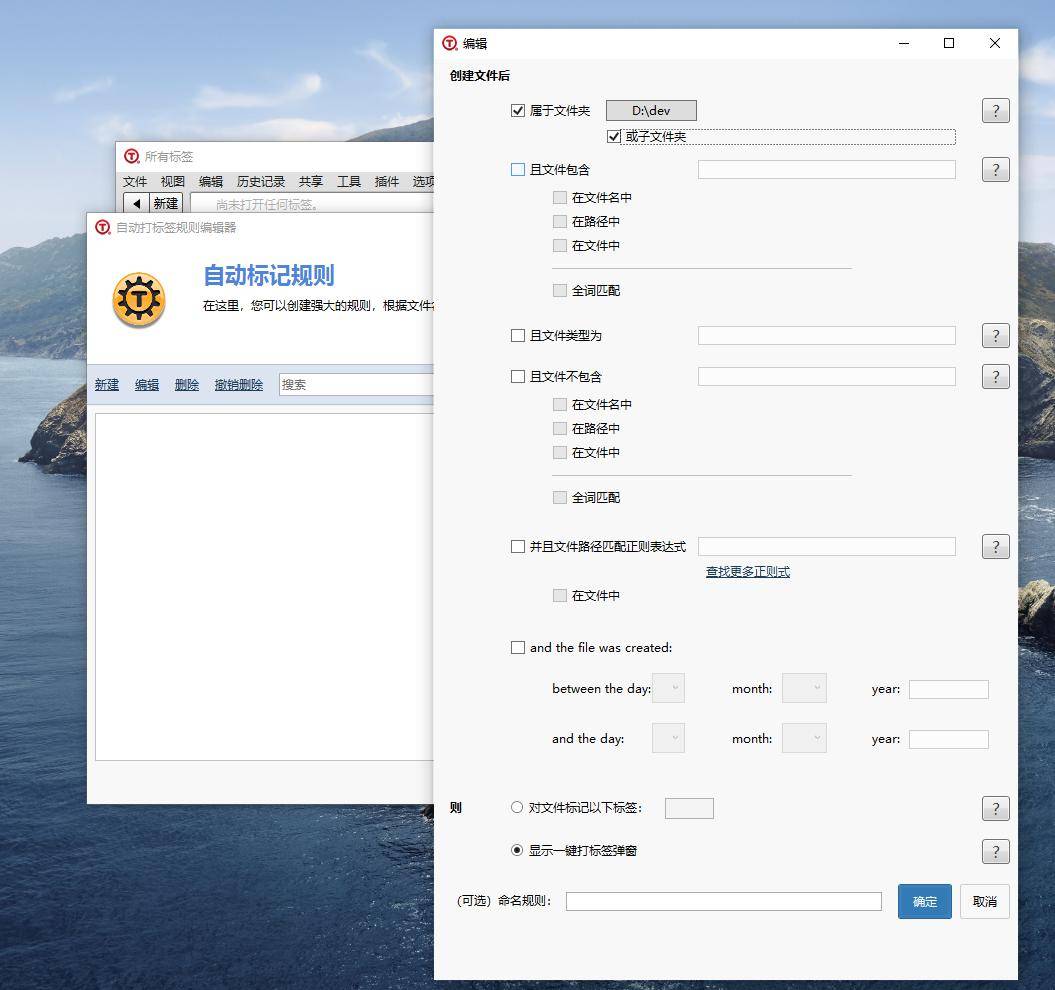The width and height of the screenshot is (1055, 990).
Task: Open help for 对文件标记以下标签 option
Action: pos(995,809)
